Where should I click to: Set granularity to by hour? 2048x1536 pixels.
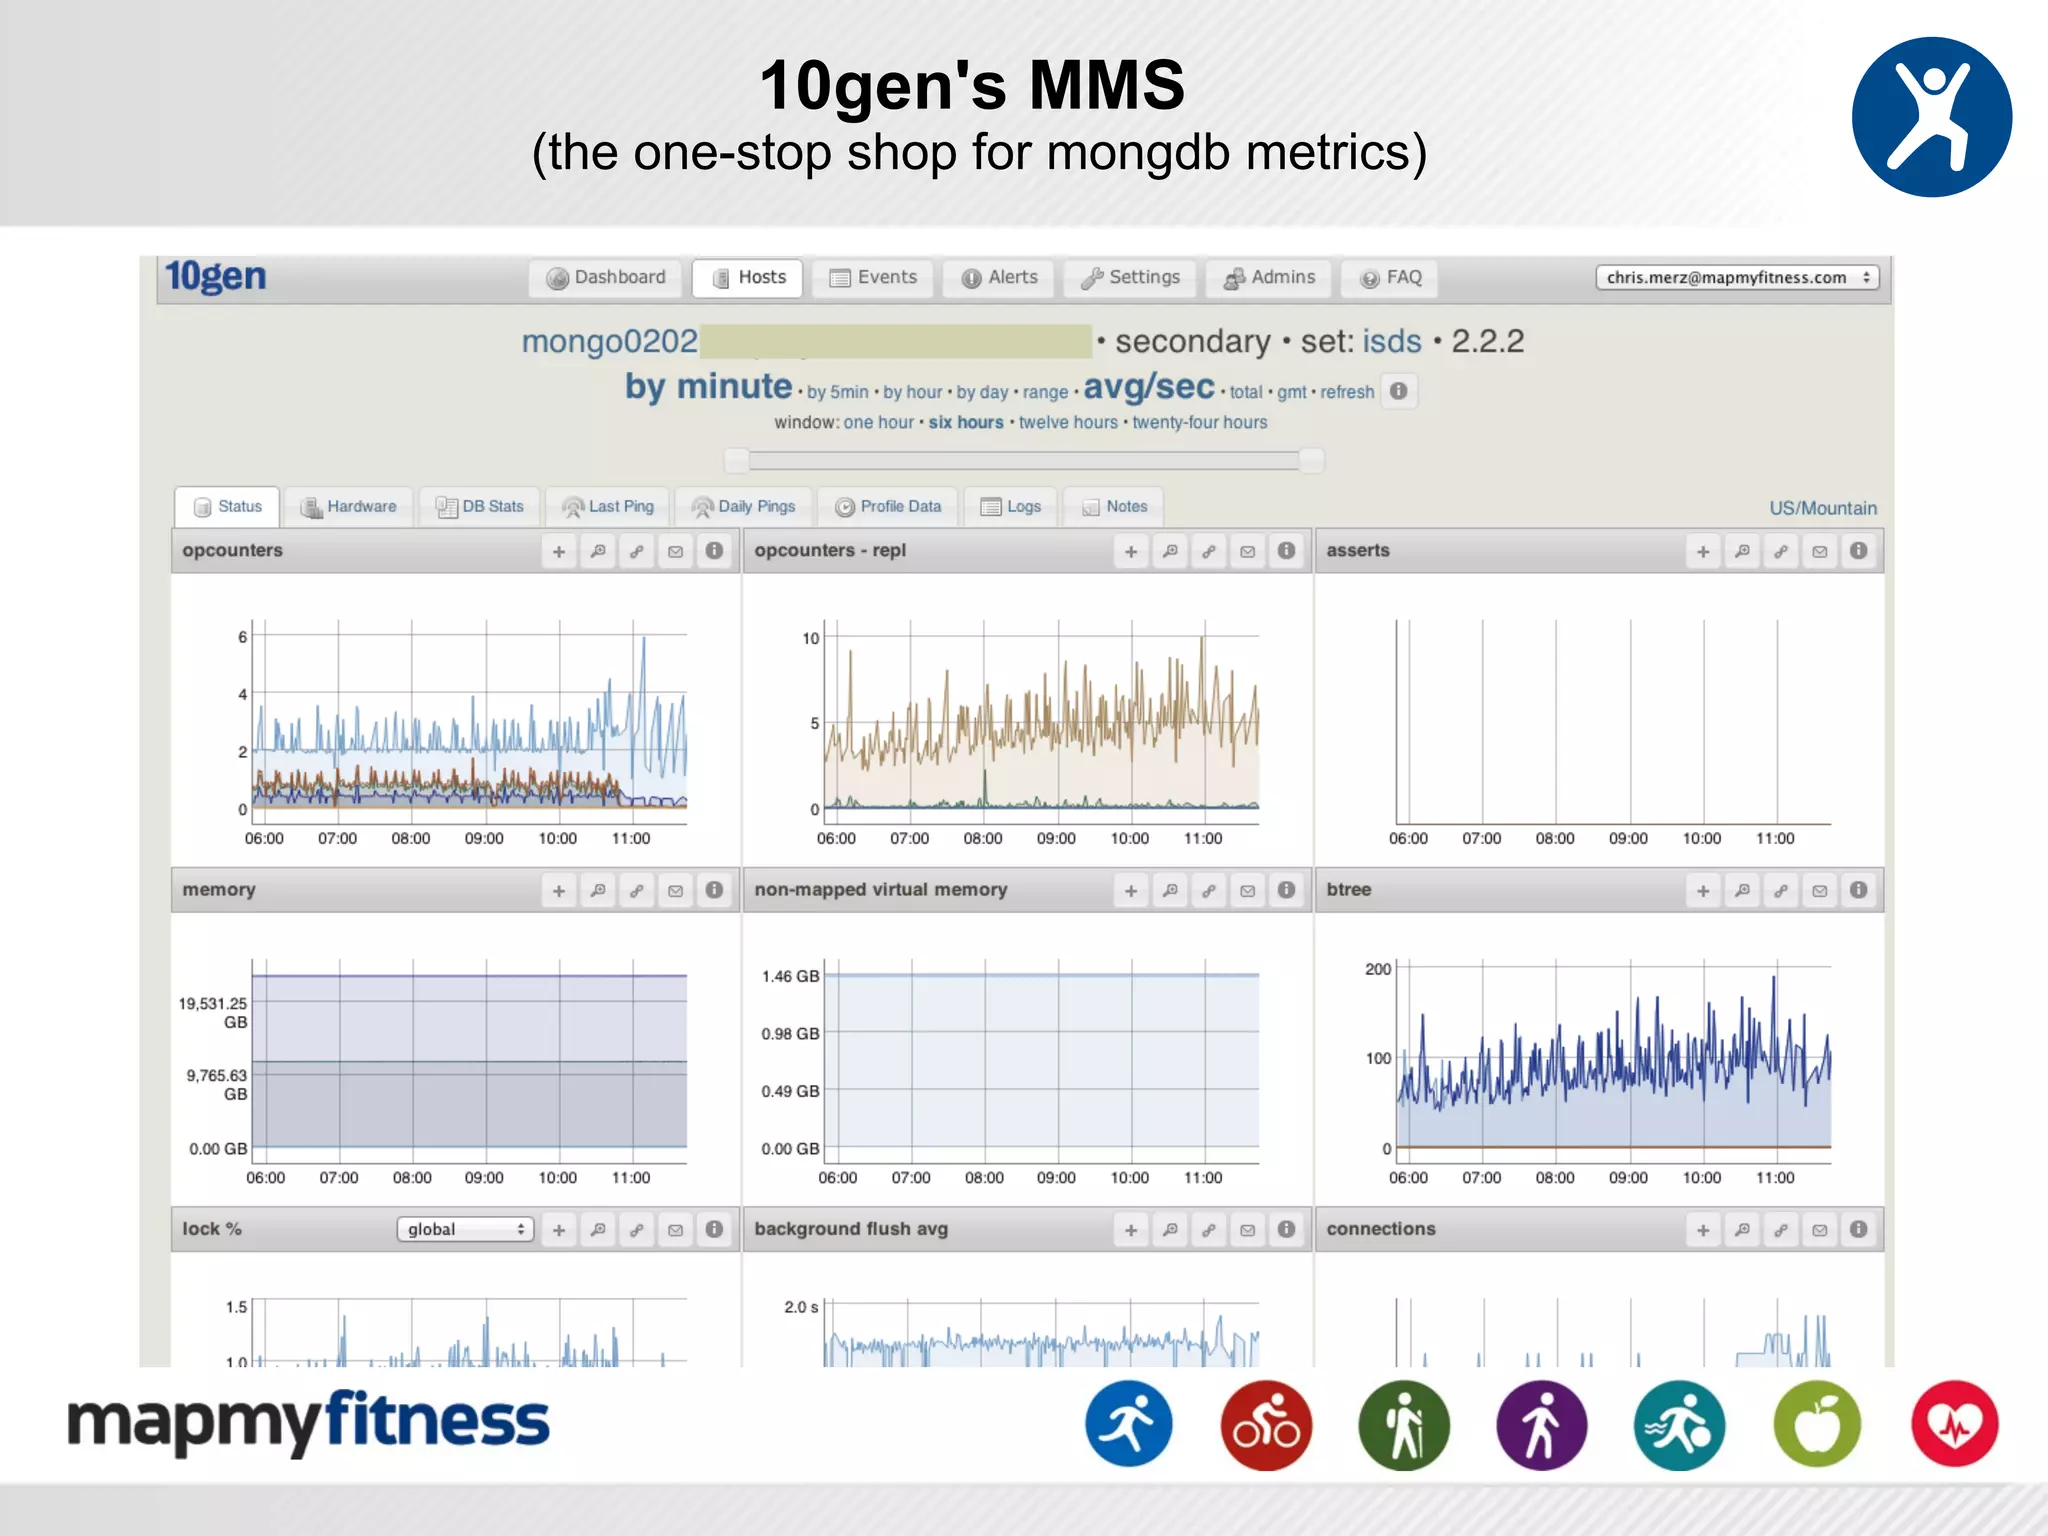point(913,392)
